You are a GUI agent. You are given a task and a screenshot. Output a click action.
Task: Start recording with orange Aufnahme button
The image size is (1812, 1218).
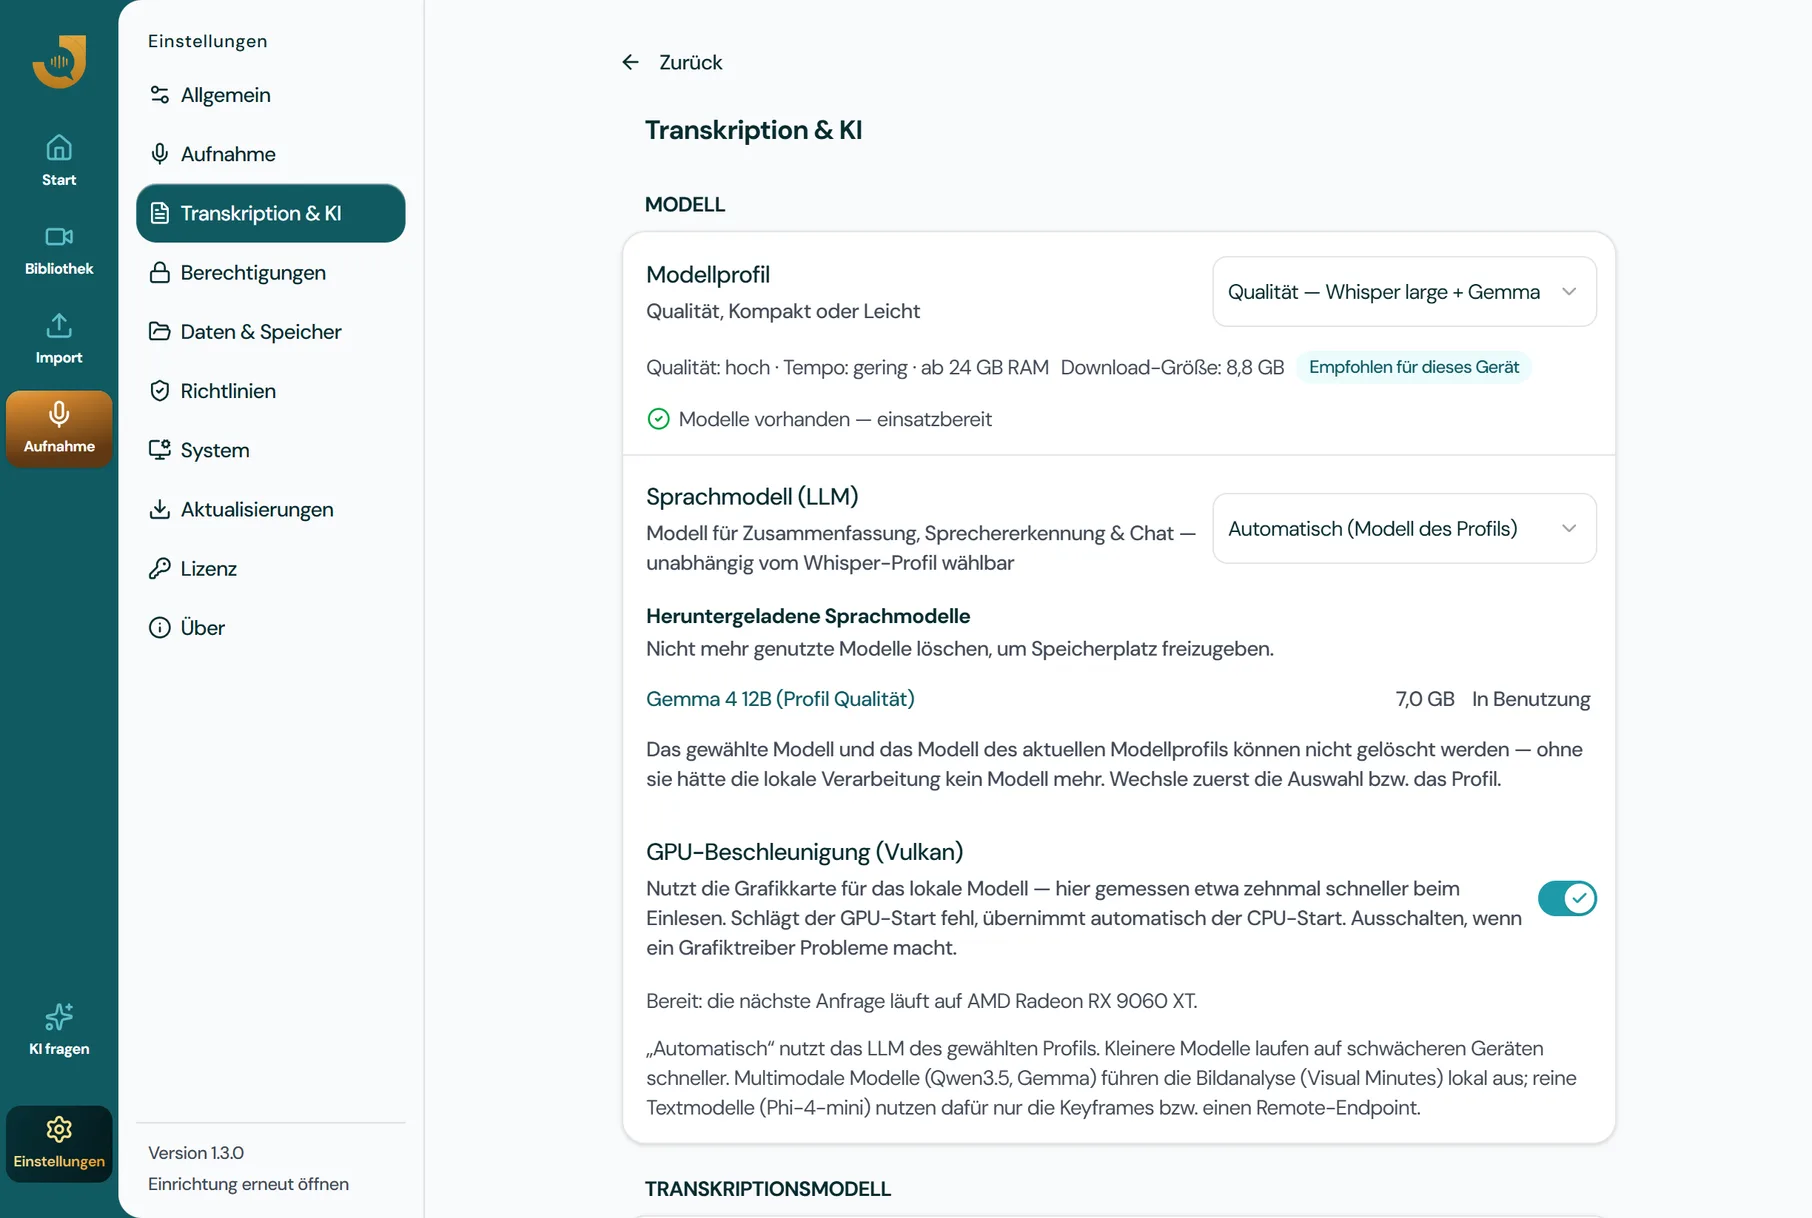coord(59,429)
